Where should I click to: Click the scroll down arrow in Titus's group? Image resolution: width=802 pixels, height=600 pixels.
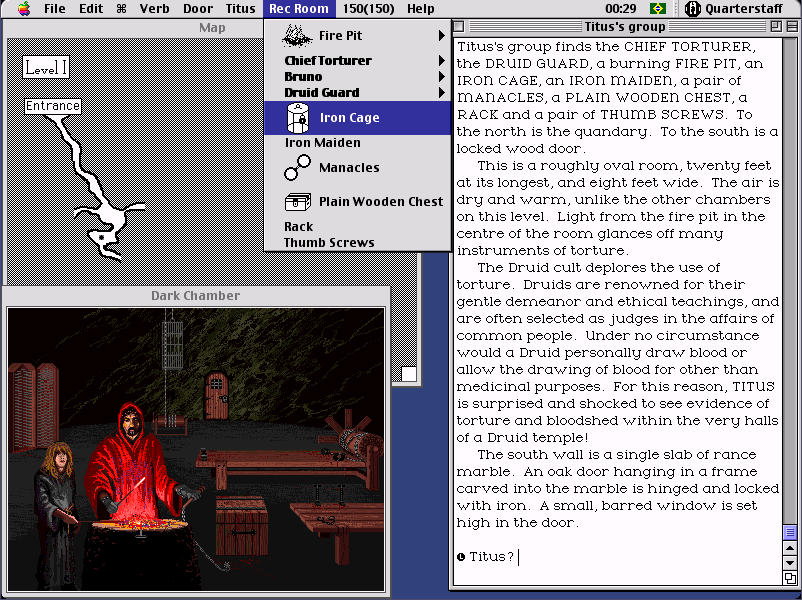pyautogui.click(x=790, y=563)
